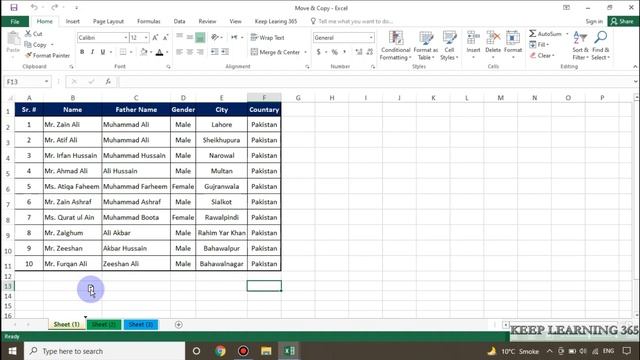Toggle Align Left alignment

(179, 52)
